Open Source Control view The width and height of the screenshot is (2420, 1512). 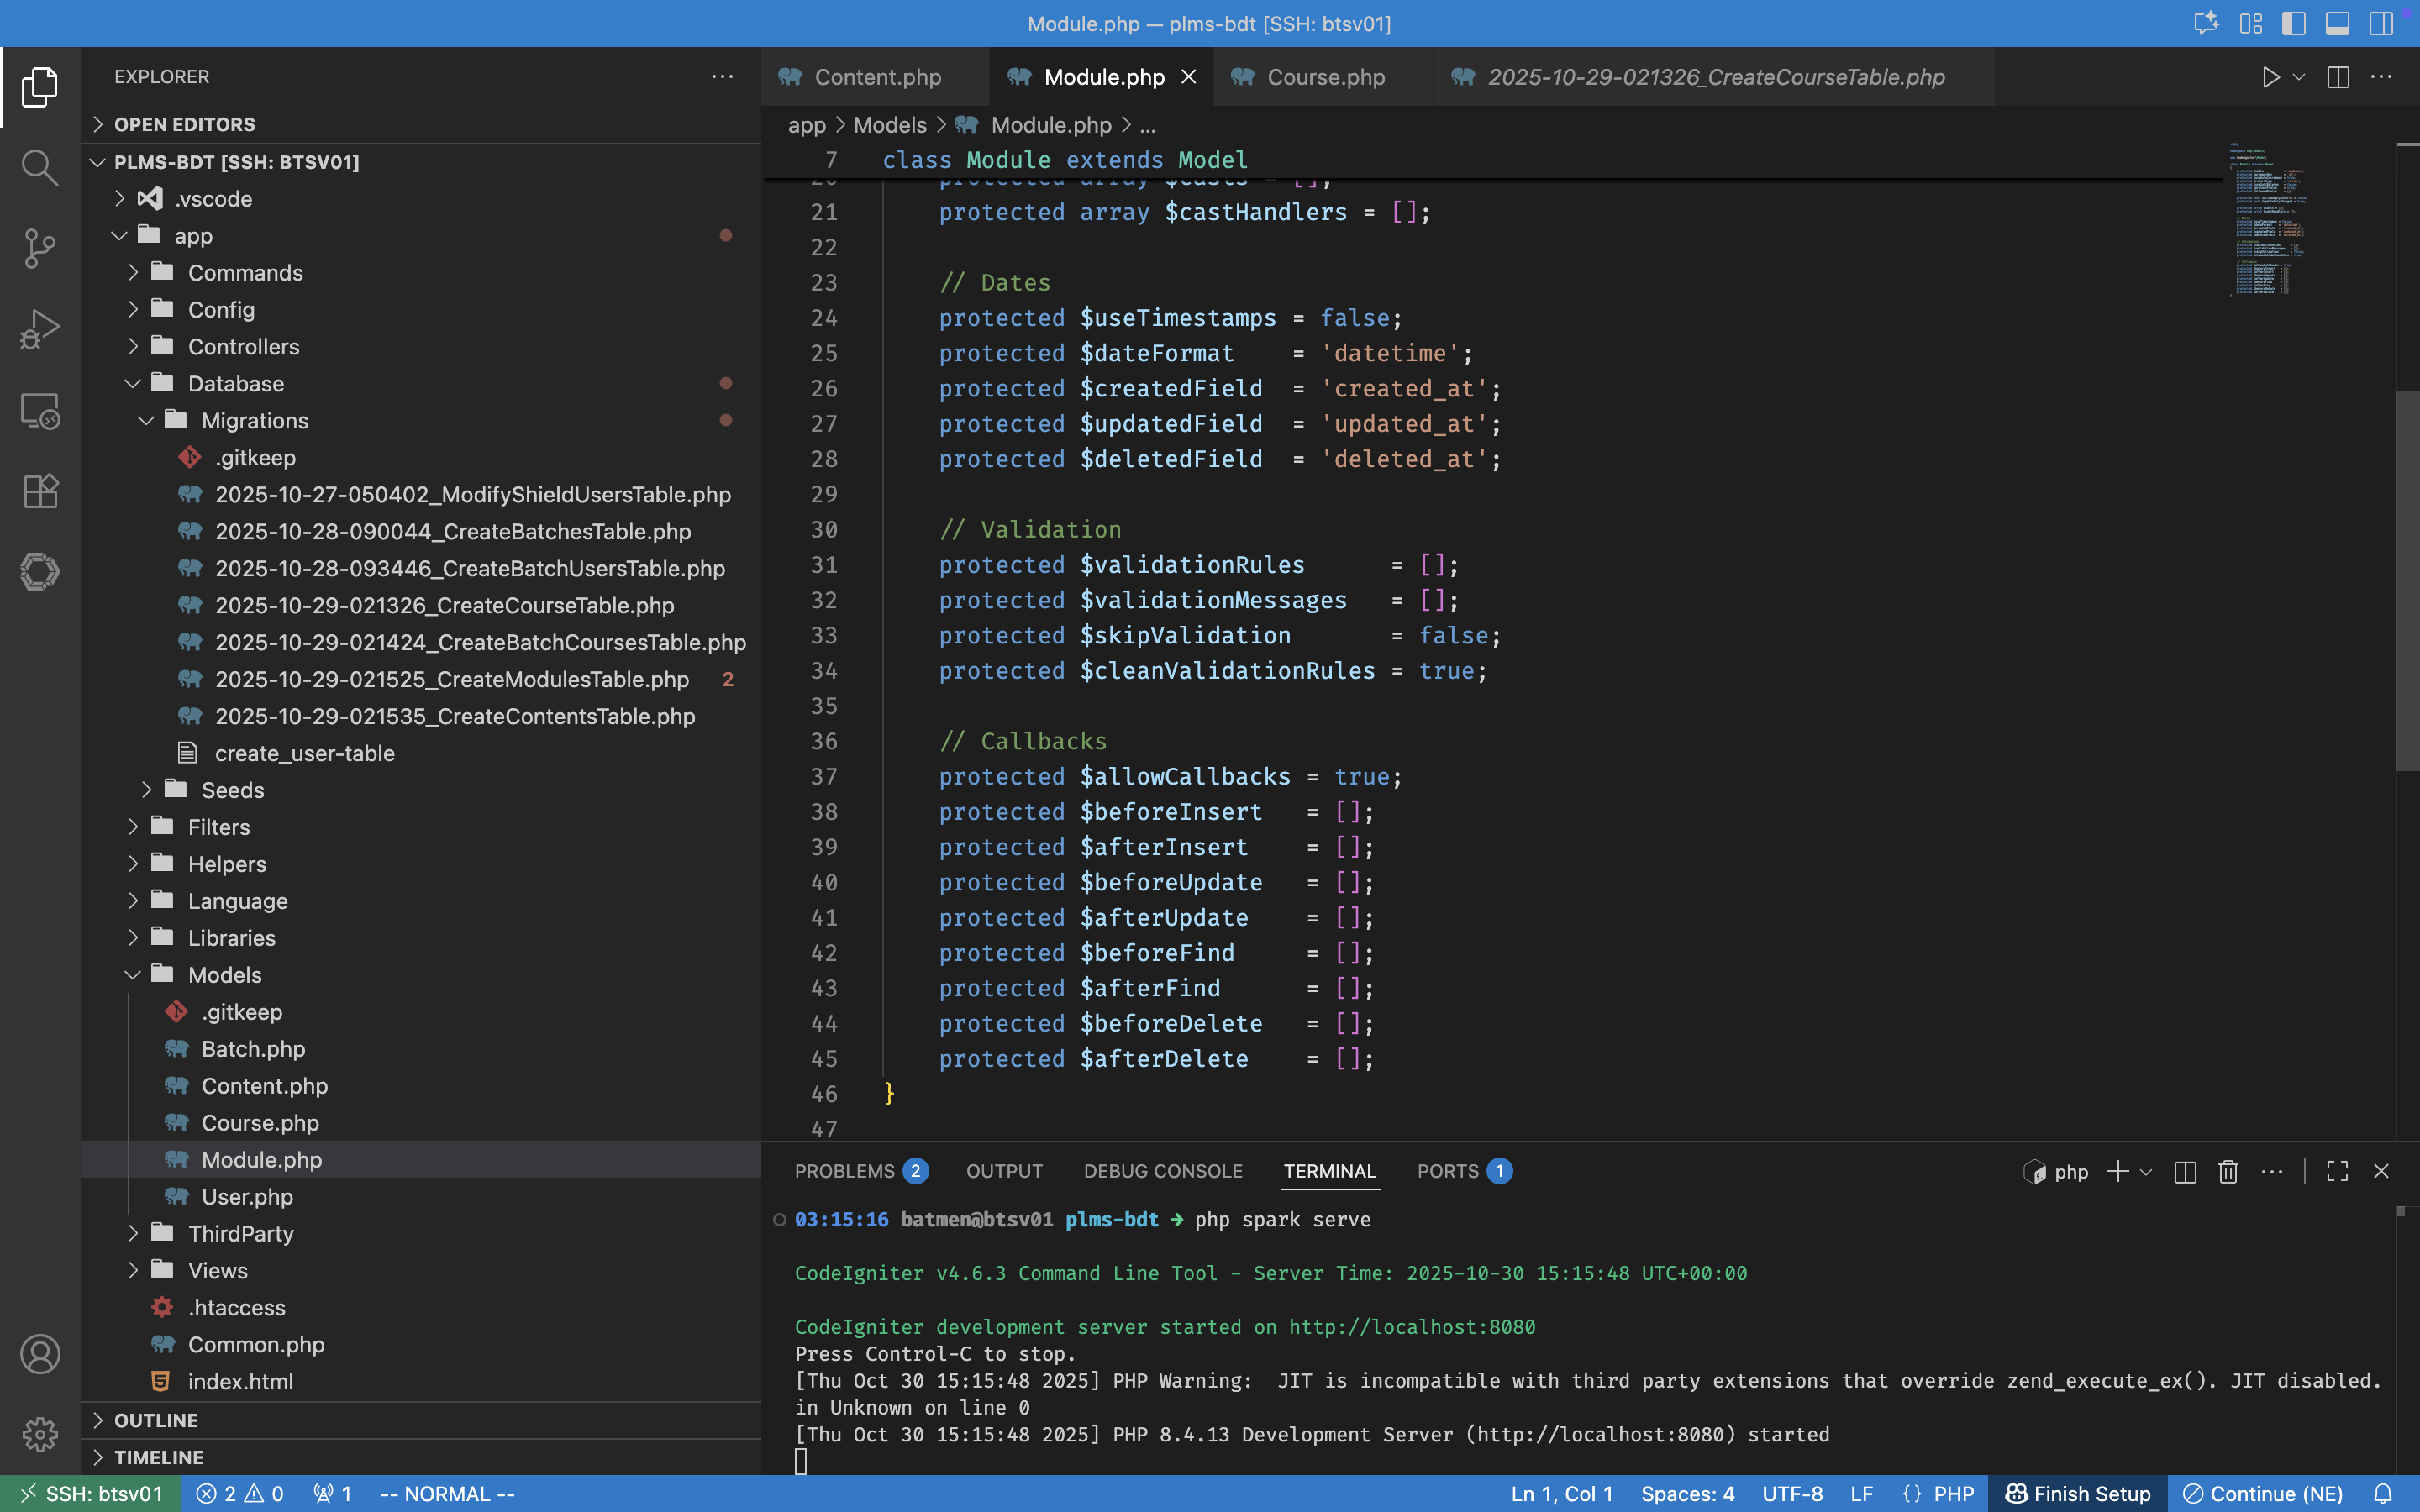click(40, 248)
